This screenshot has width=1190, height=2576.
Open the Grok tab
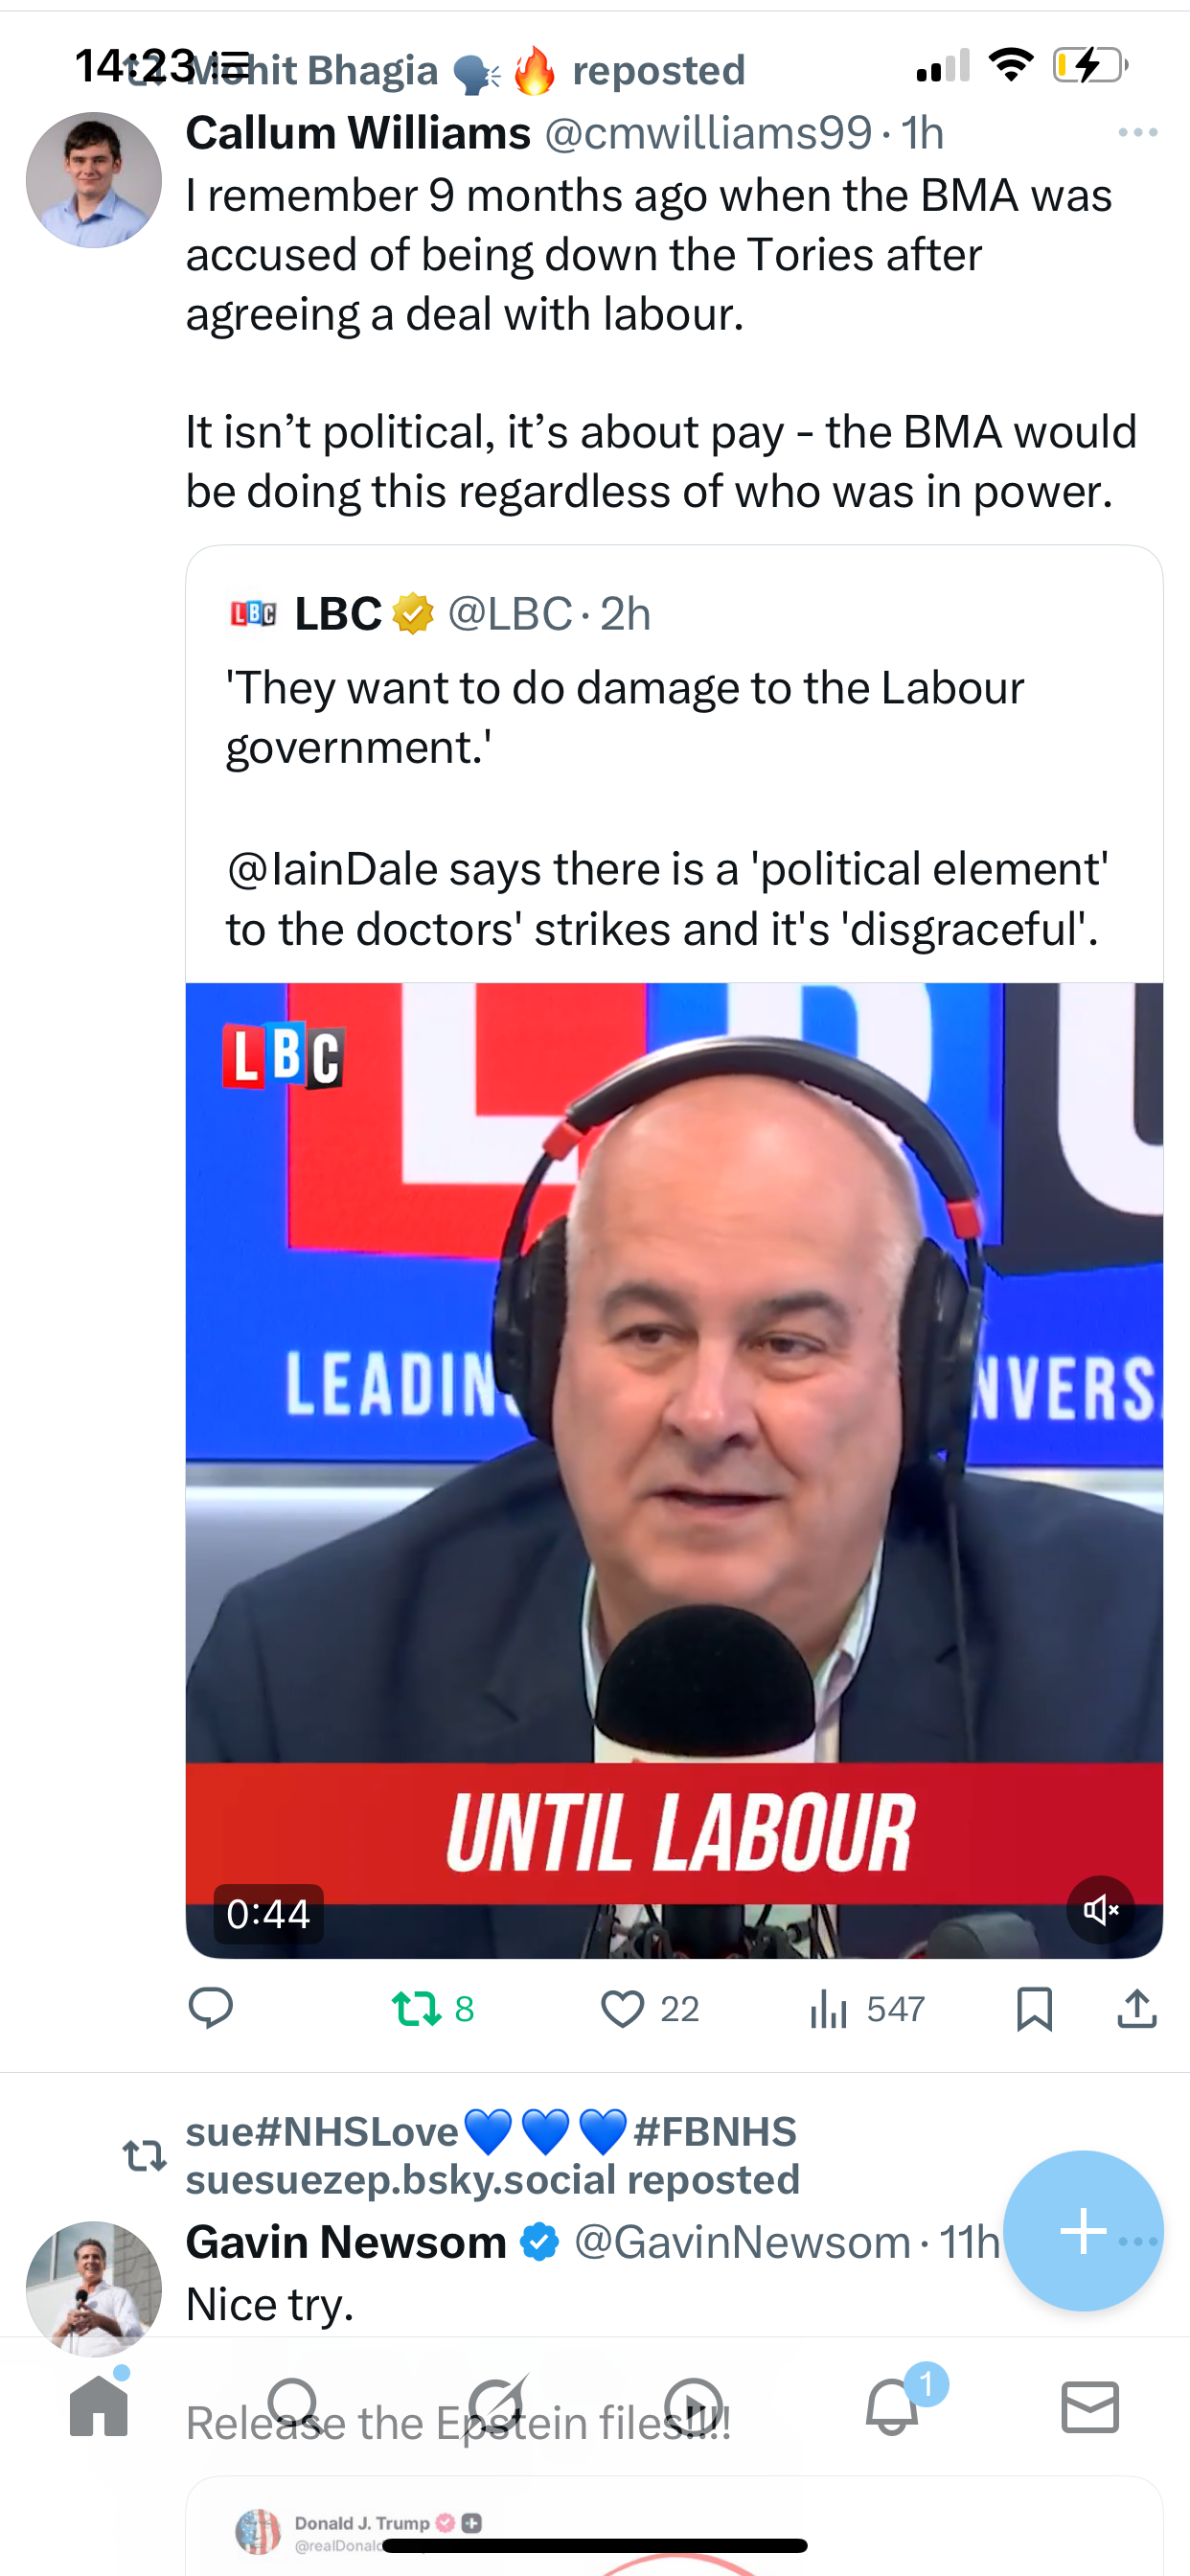pos(496,2405)
